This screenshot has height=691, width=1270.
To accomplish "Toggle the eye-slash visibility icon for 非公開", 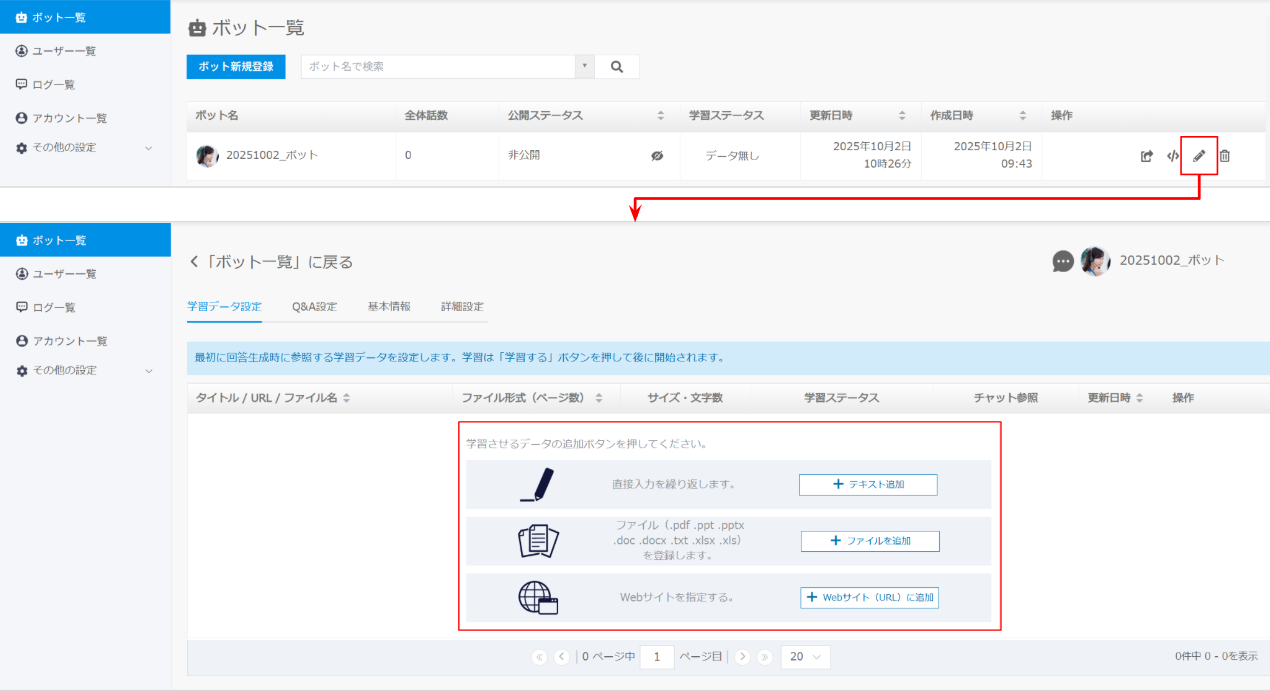I will 657,156.
